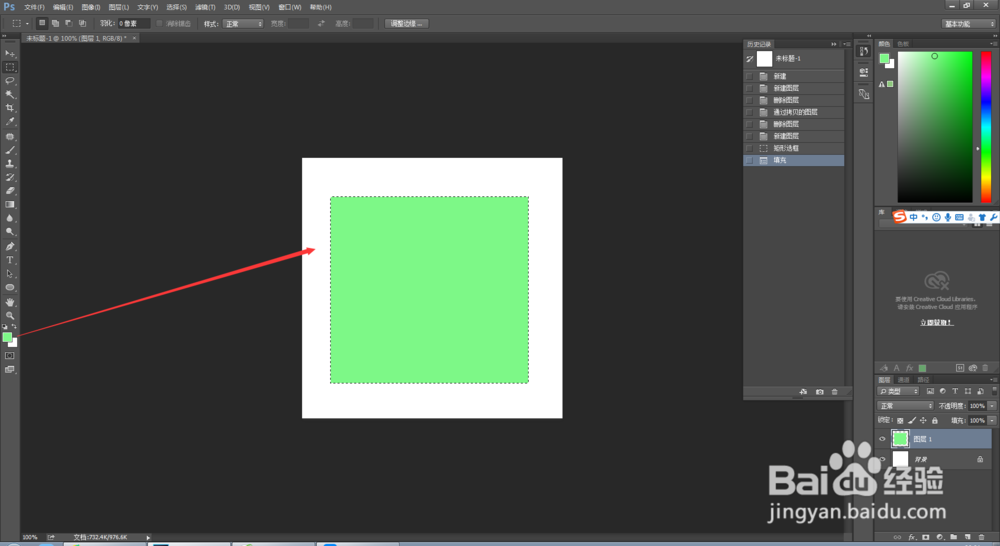Open the 不透明度 opacity slider arrow
Screen dimensions: 1000x546
[992, 406]
